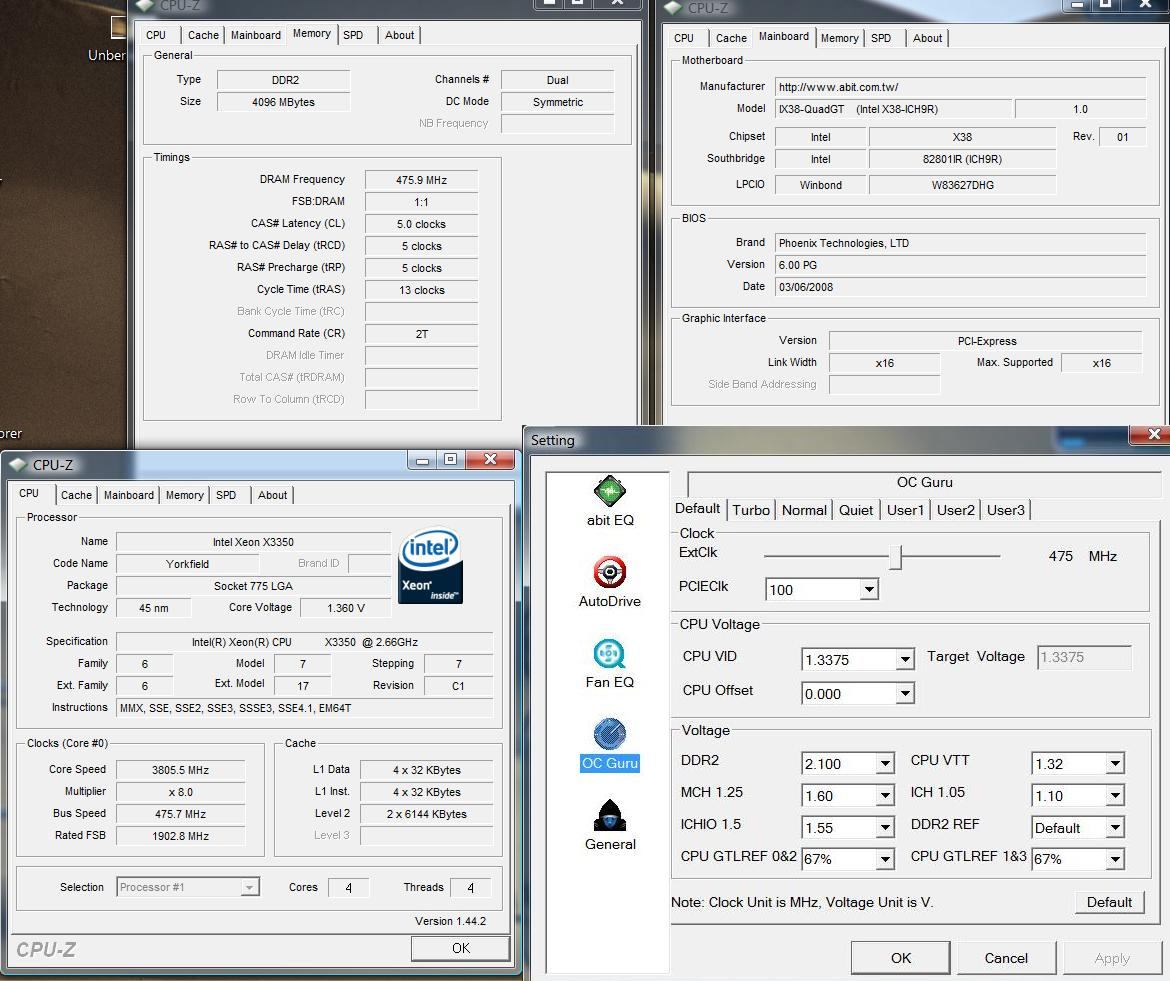Click the LPCIO chip value W83627DHG
The width and height of the screenshot is (1170, 981).
pos(963,185)
